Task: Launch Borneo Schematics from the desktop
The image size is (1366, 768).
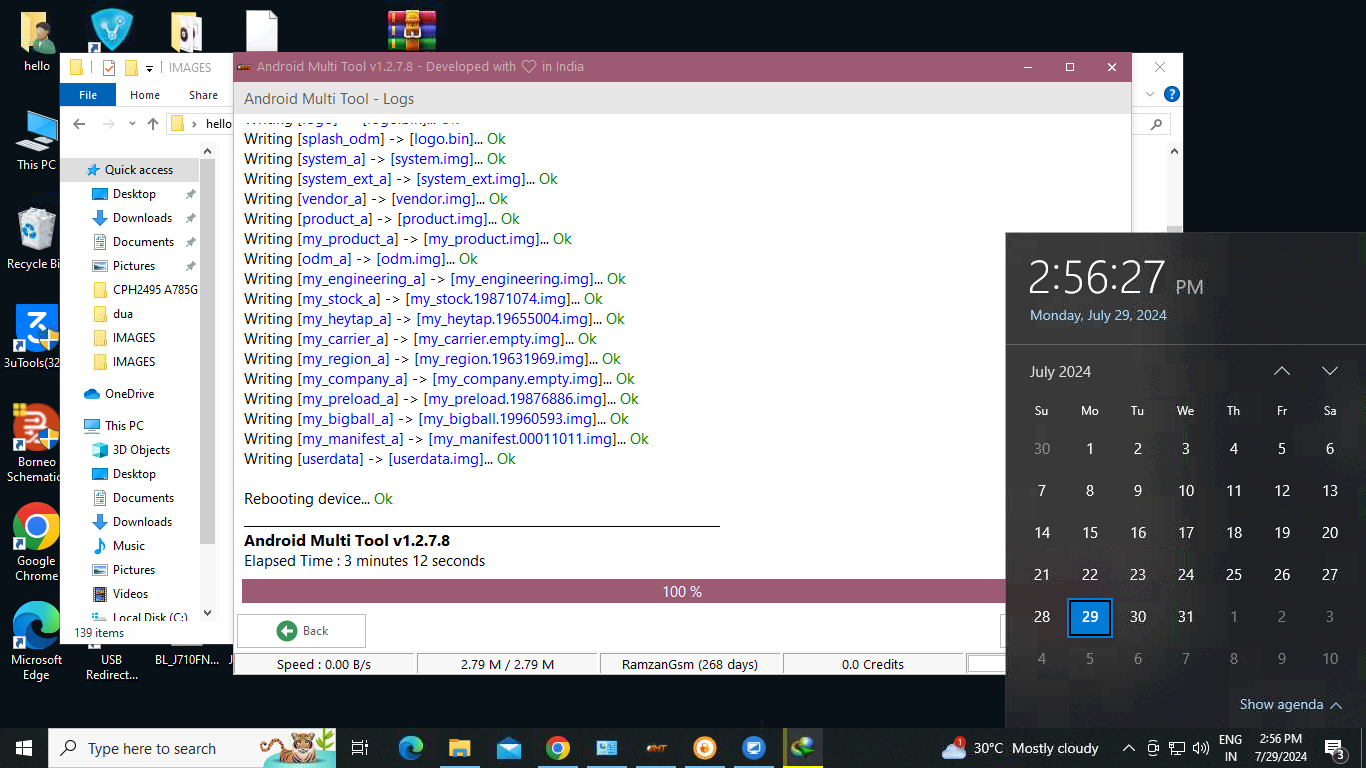Action: click(x=36, y=442)
